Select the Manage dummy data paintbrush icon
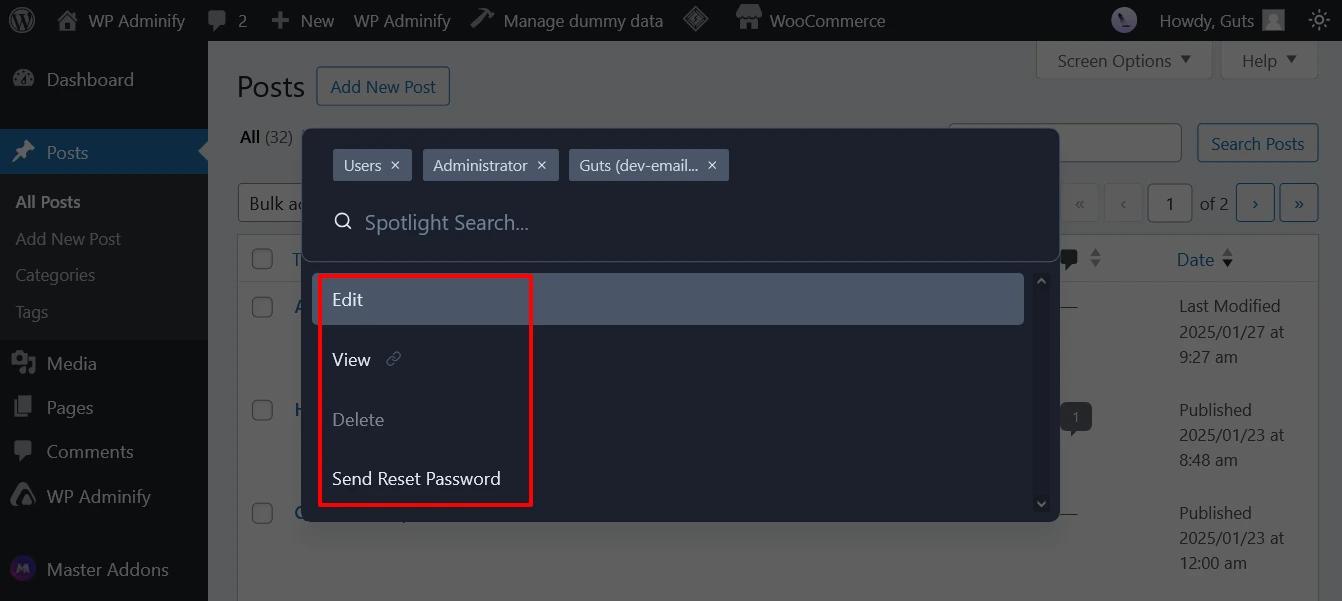 (482, 18)
